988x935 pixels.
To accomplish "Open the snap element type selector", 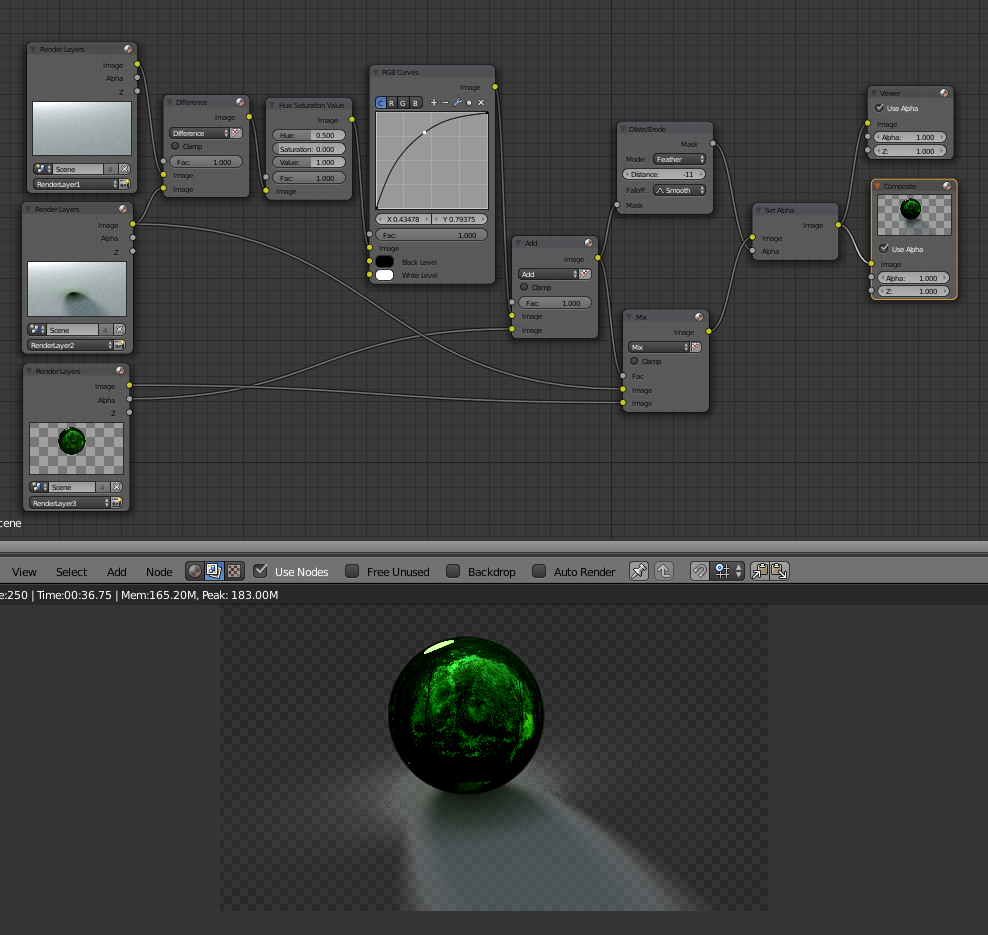I will point(728,571).
